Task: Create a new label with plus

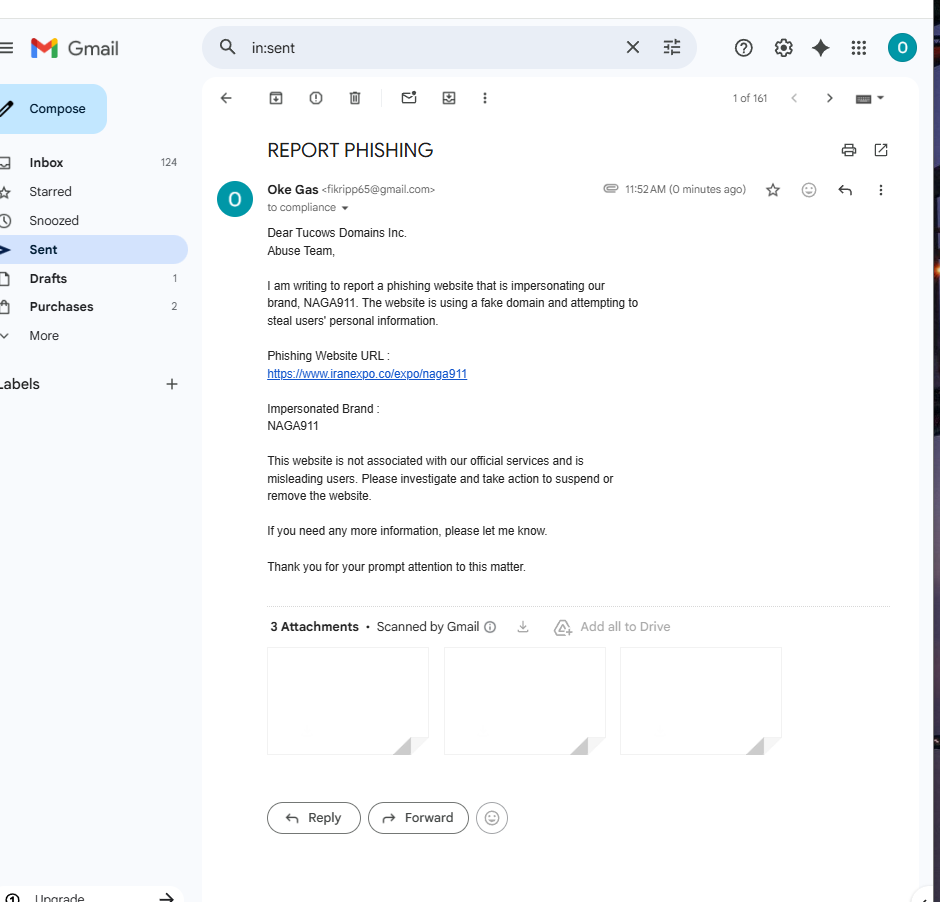Action: pos(171,384)
